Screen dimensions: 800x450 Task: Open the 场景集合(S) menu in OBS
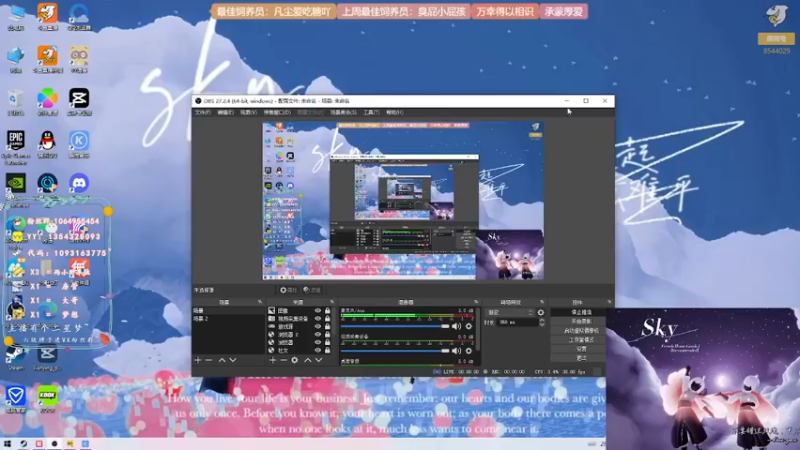click(343, 112)
